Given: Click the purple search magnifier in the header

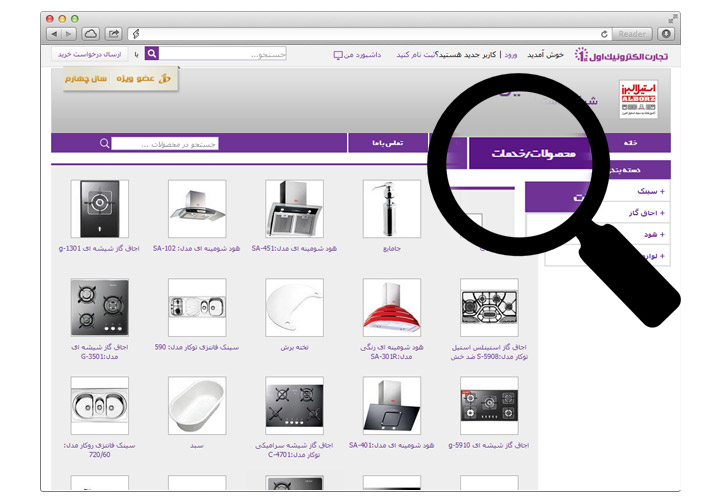Looking at the screenshot, I should [x=152, y=54].
